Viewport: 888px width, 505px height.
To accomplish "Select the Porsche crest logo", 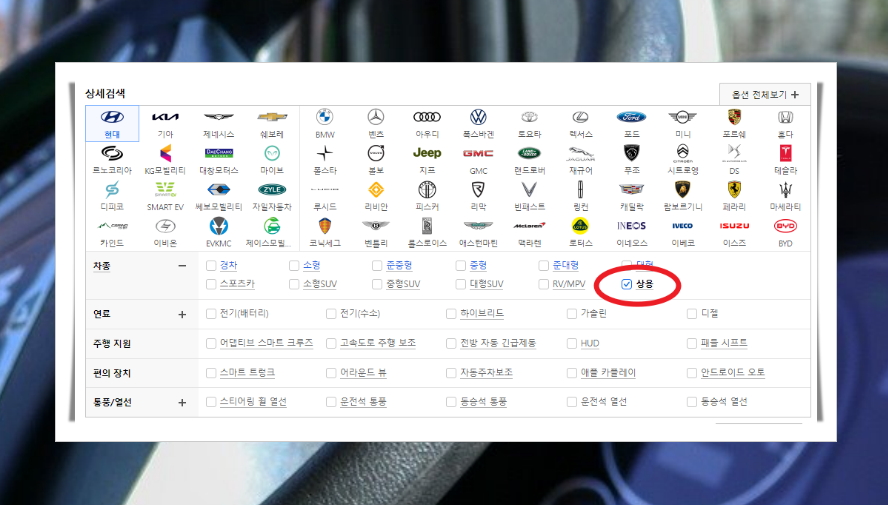I will pos(735,117).
